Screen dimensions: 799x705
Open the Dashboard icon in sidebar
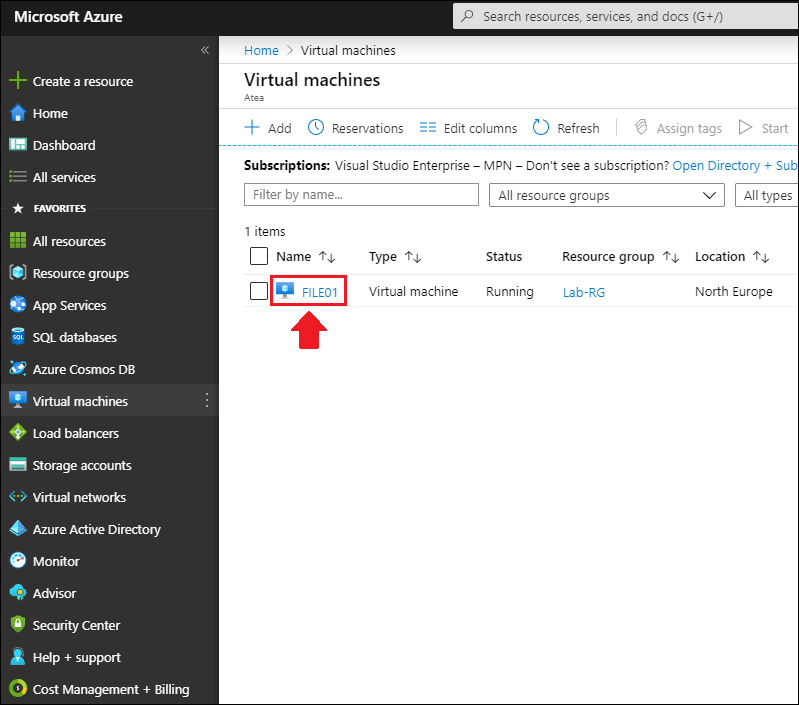18,145
